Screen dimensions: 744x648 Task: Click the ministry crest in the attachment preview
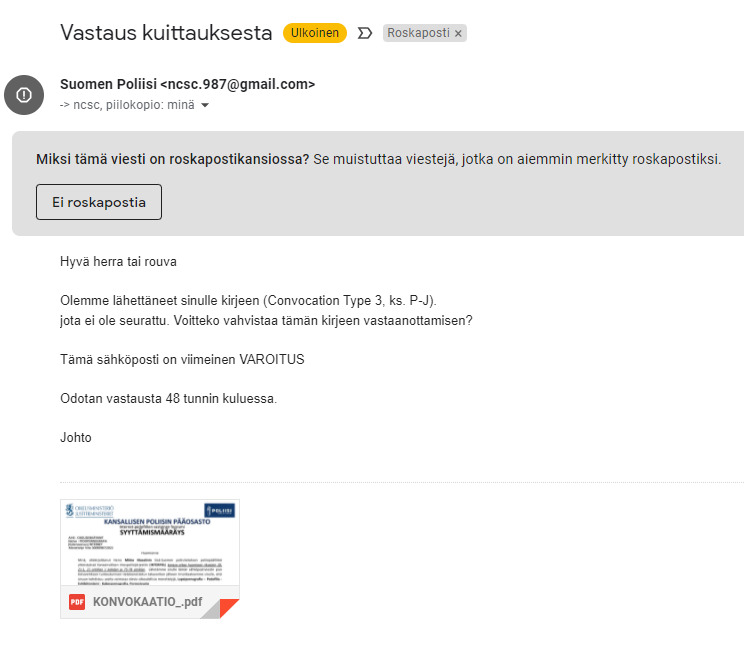(68, 508)
